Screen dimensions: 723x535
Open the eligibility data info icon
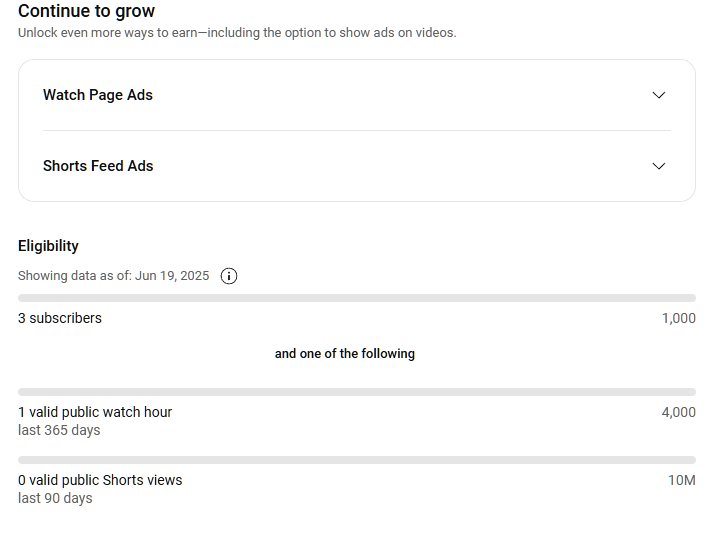(x=229, y=276)
